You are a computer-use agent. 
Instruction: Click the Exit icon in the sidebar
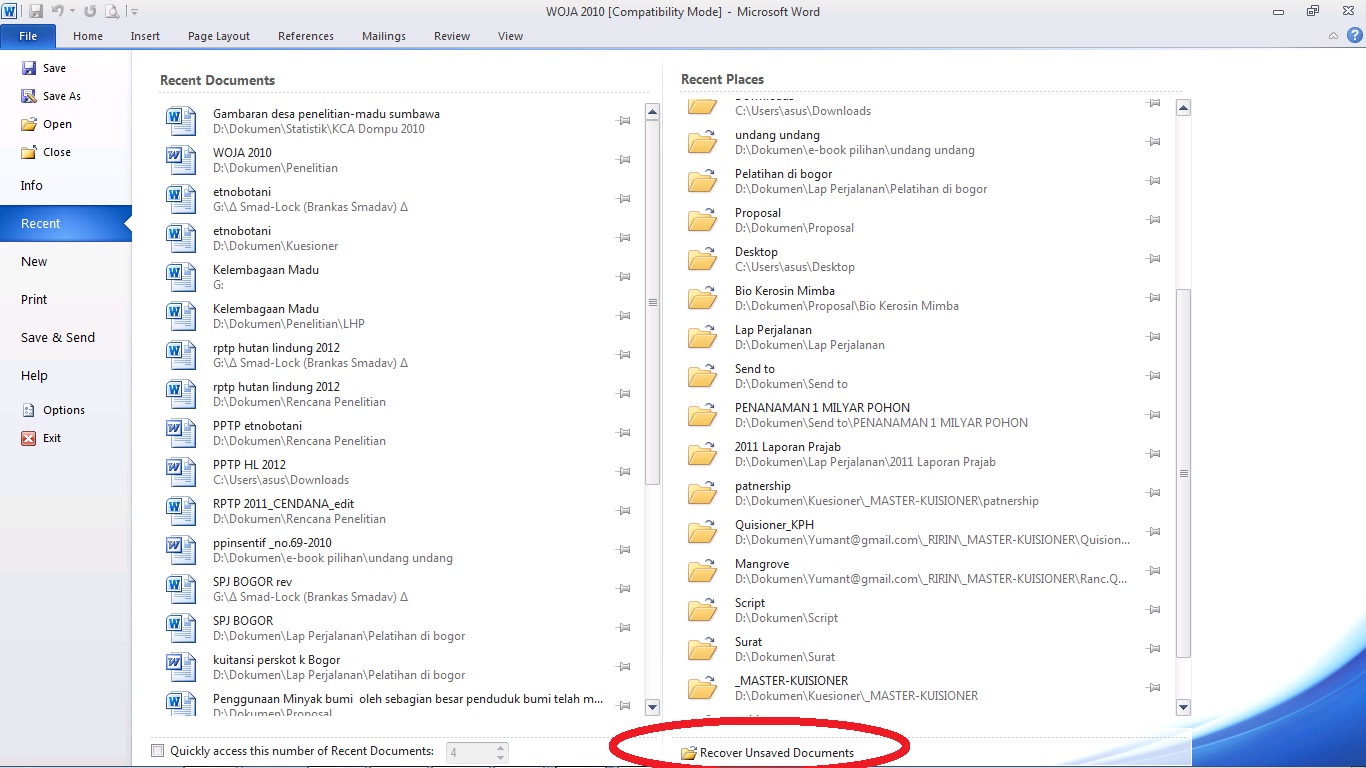point(31,438)
